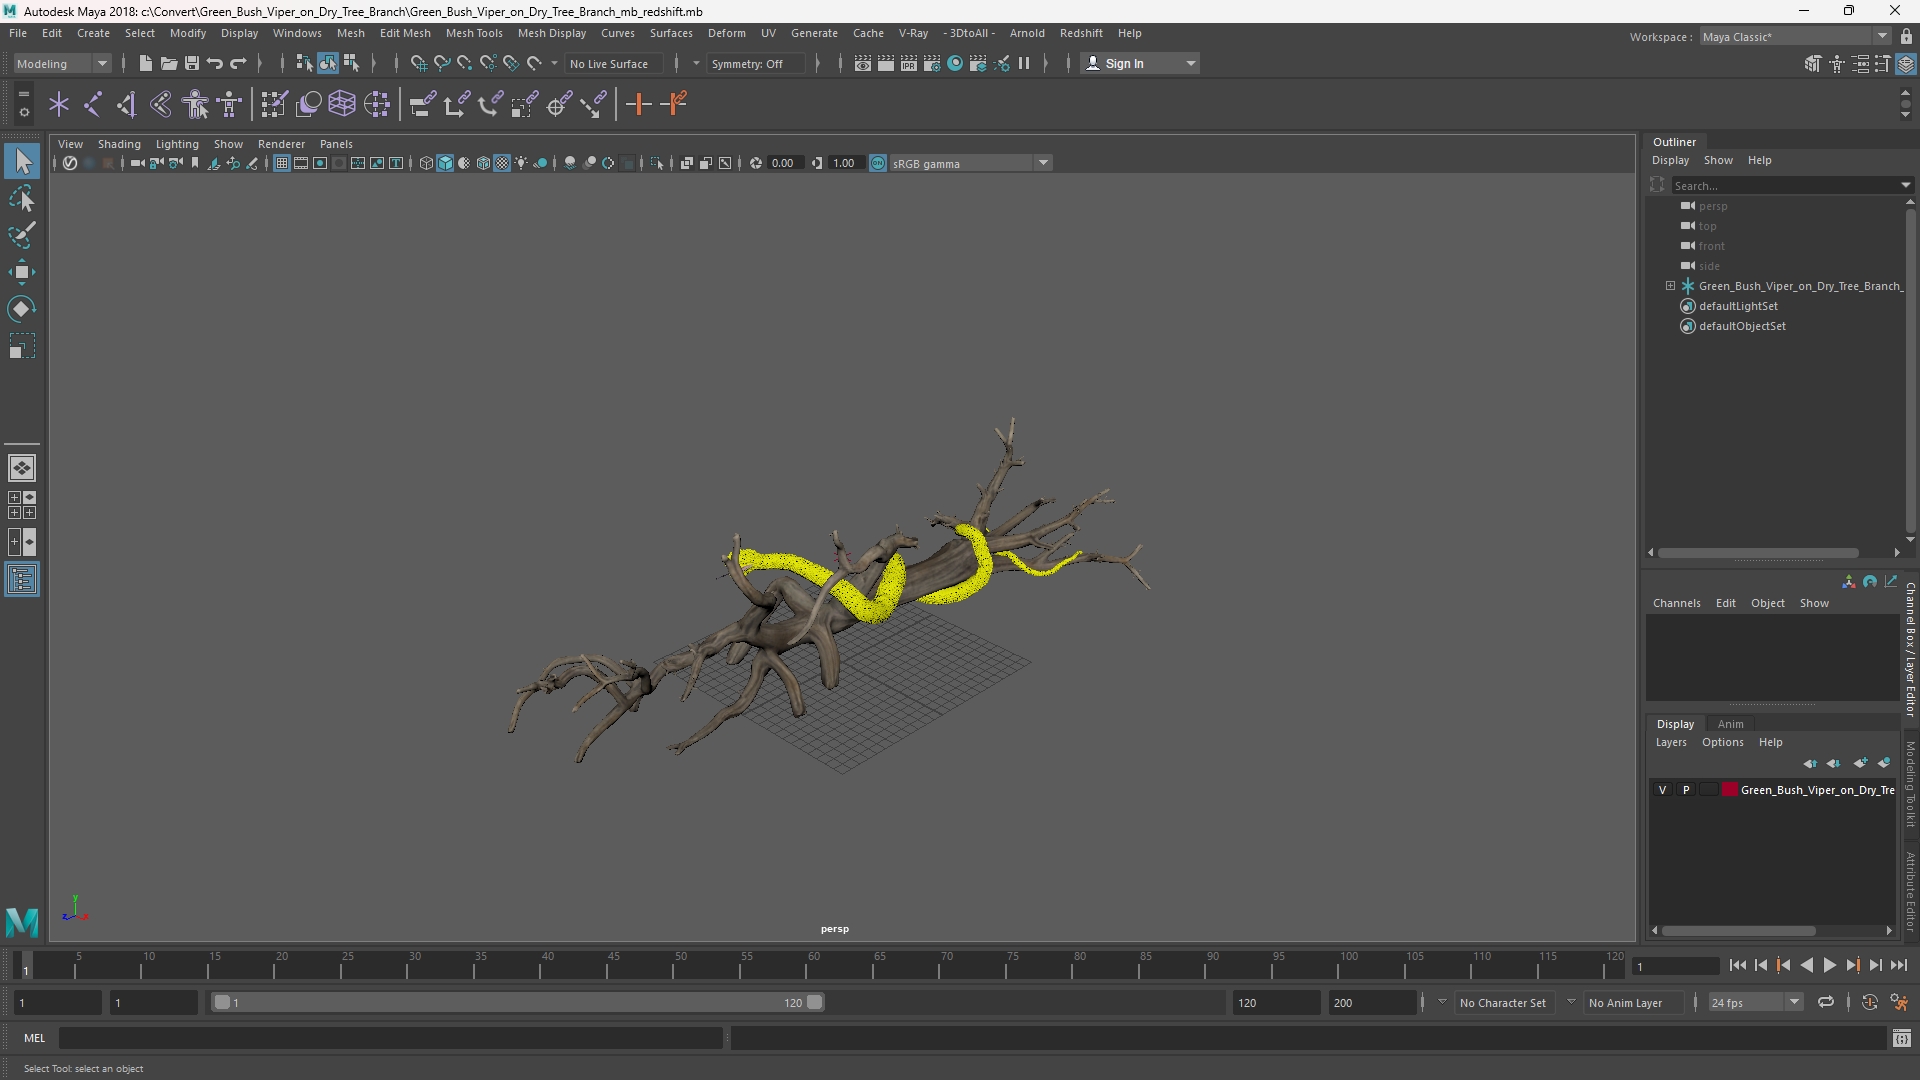Open the Outliner Display menu
Image resolution: width=1920 pixels, height=1080 pixels.
(x=1670, y=160)
